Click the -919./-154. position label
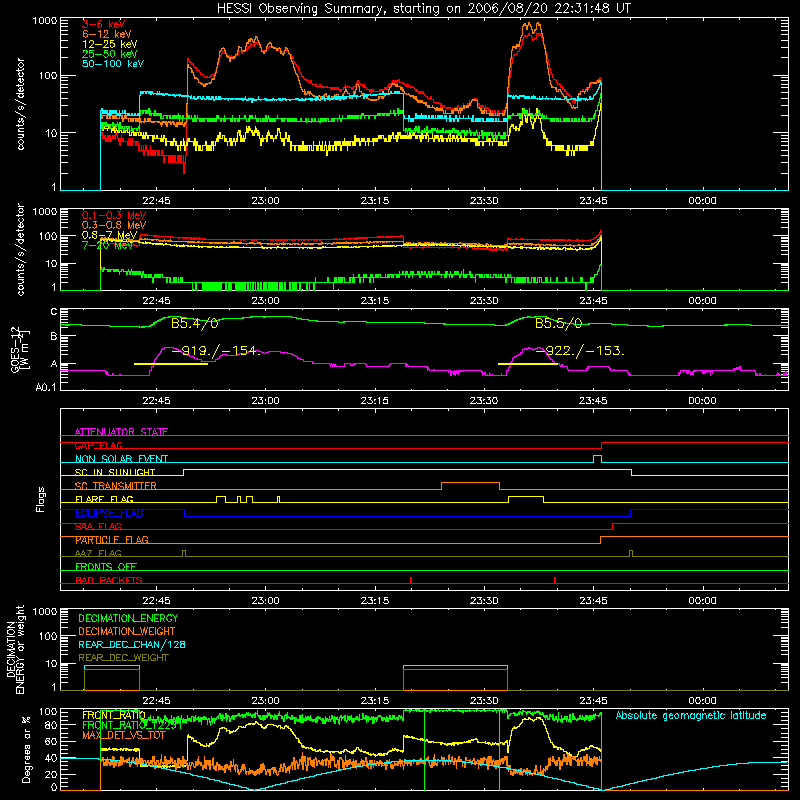 pos(217,351)
